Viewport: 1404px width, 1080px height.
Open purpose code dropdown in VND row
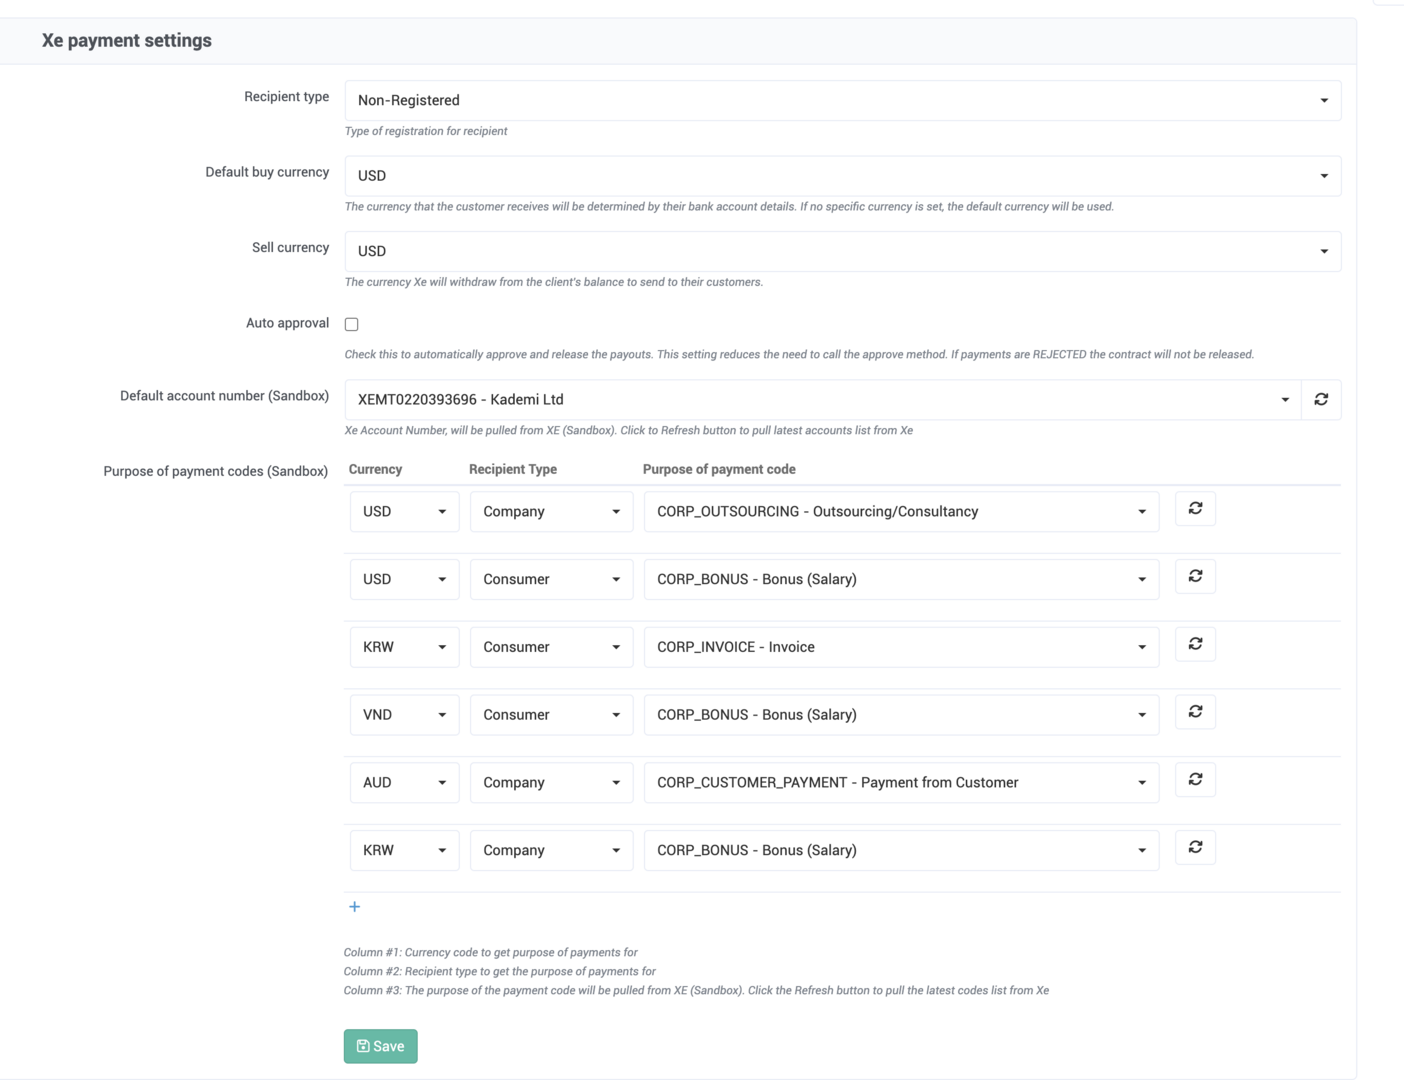(x=901, y=715)
